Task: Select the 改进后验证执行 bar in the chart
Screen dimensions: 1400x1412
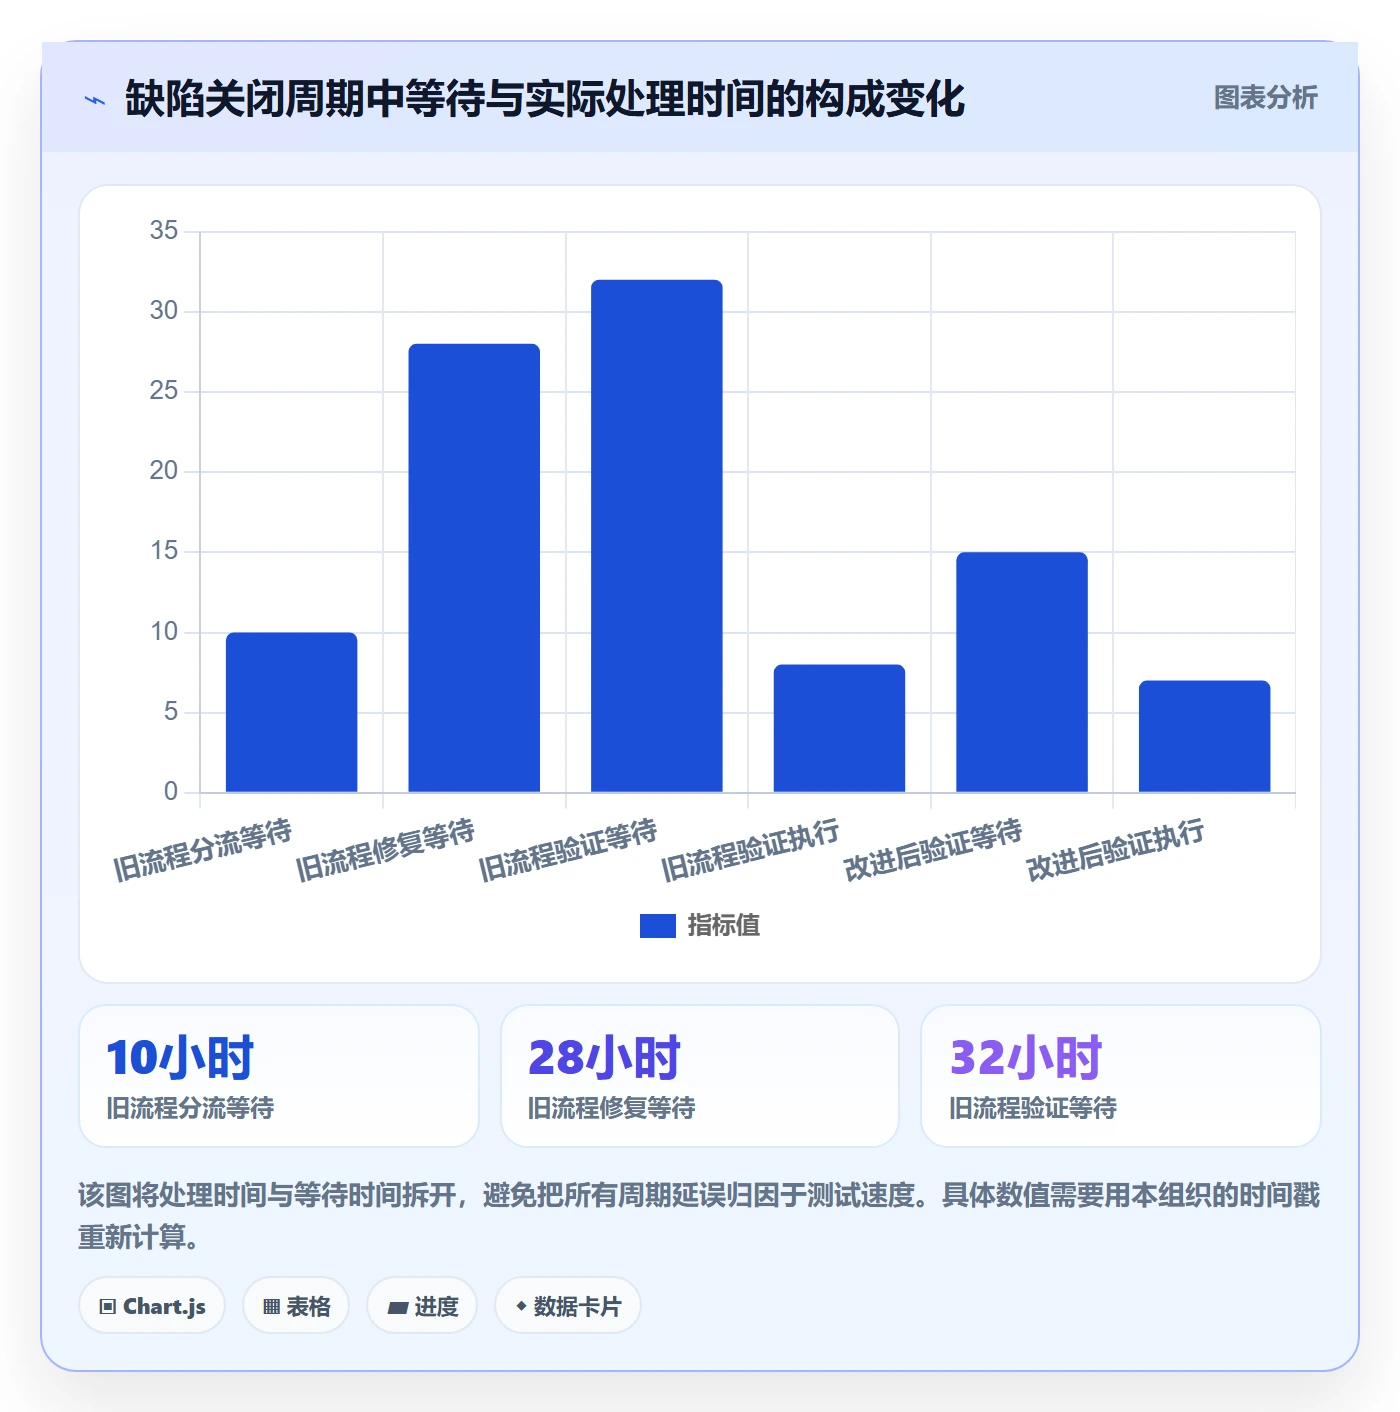Action: pyautogui.click(x=1204, y=736)
